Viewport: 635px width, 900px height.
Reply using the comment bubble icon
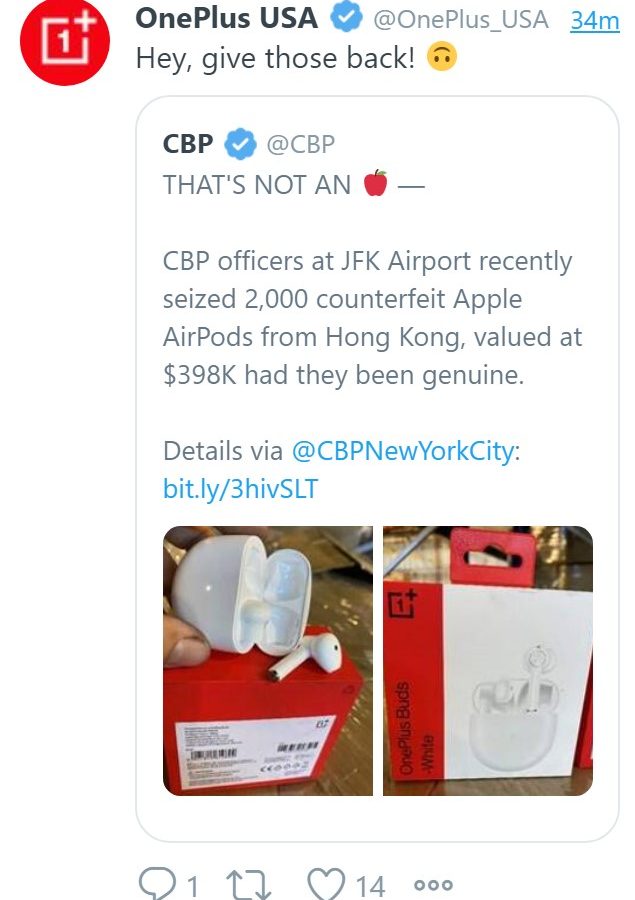(x=158, y=883)
